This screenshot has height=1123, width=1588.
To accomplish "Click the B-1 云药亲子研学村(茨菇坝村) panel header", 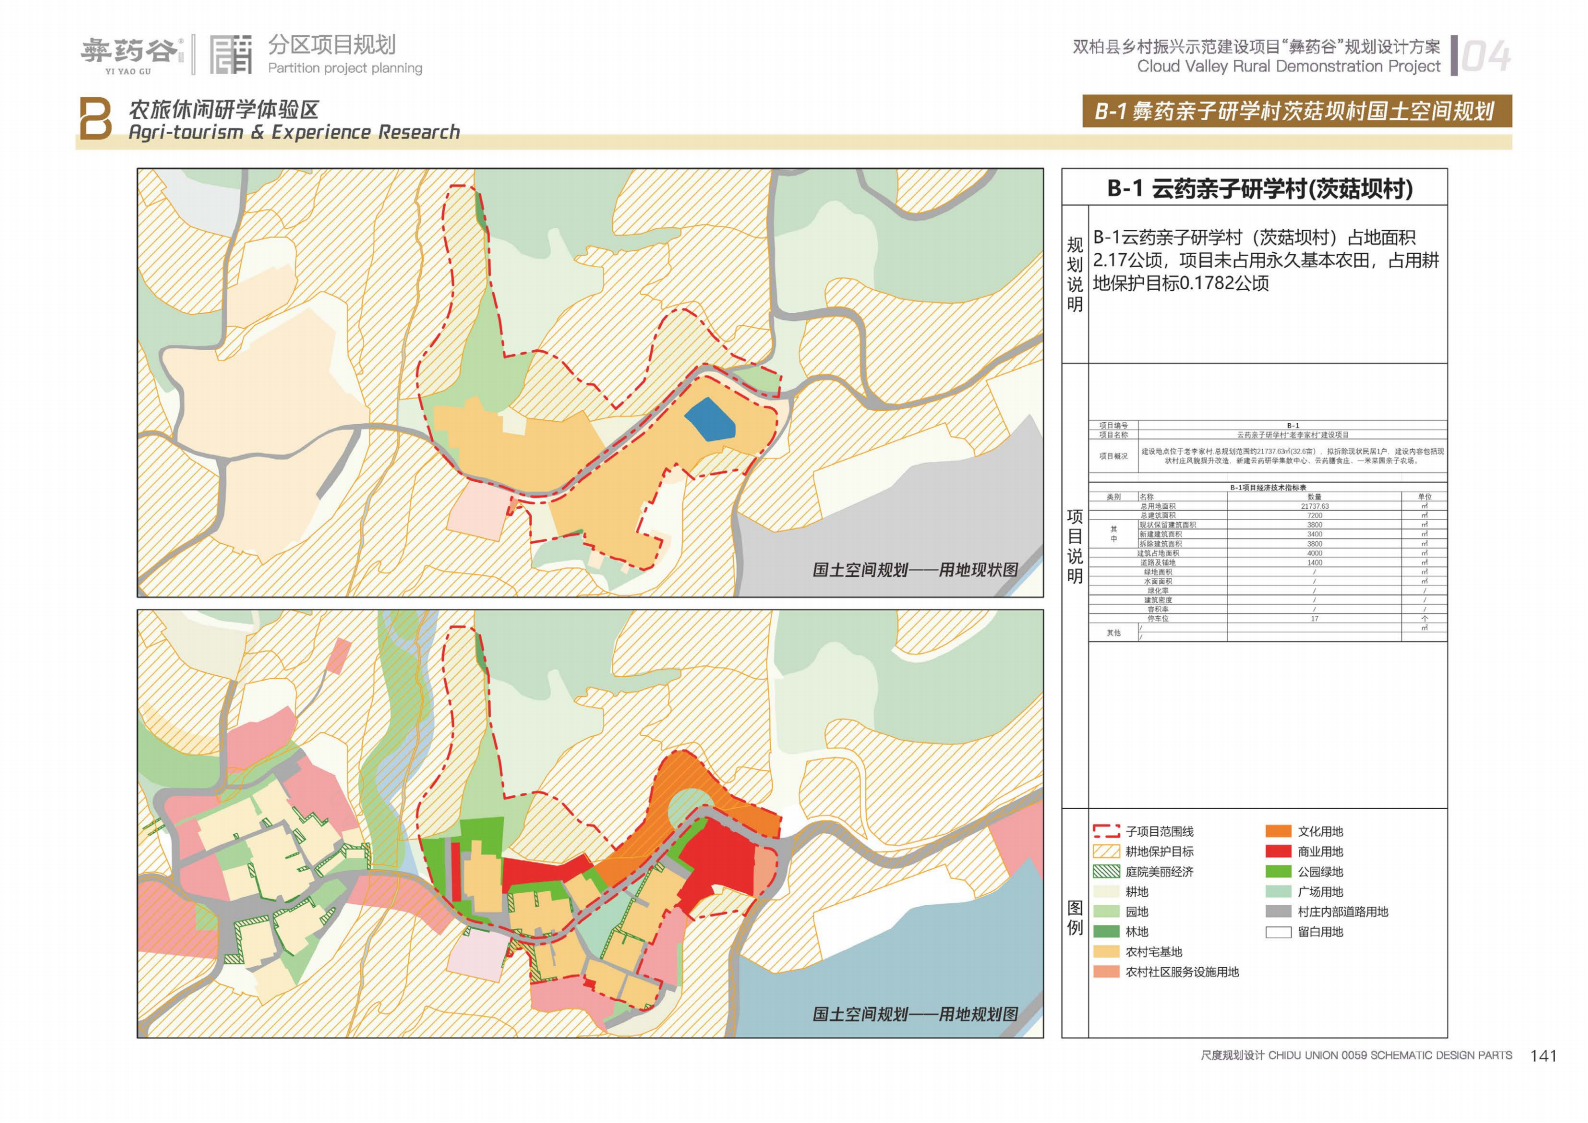I will point(1259,188).
